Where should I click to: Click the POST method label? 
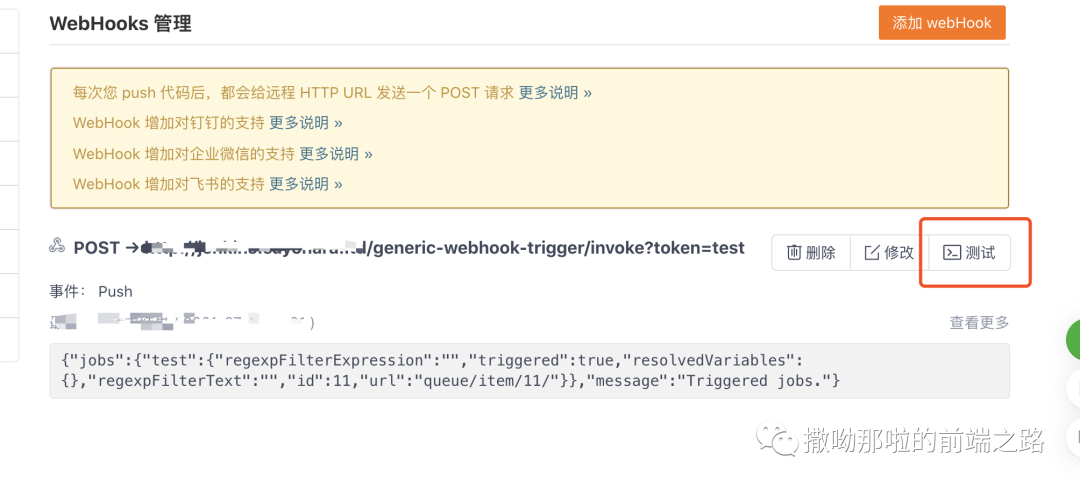click(x=96, y=247)
